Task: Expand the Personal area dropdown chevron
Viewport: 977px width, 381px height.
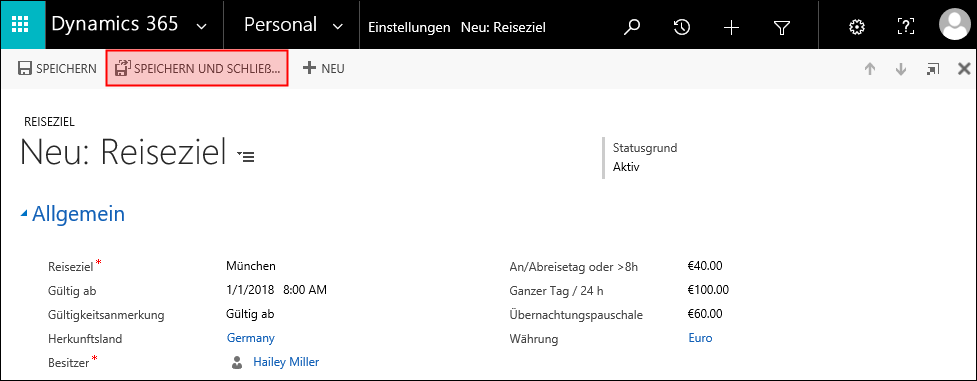Action: [x=338, y=26]
